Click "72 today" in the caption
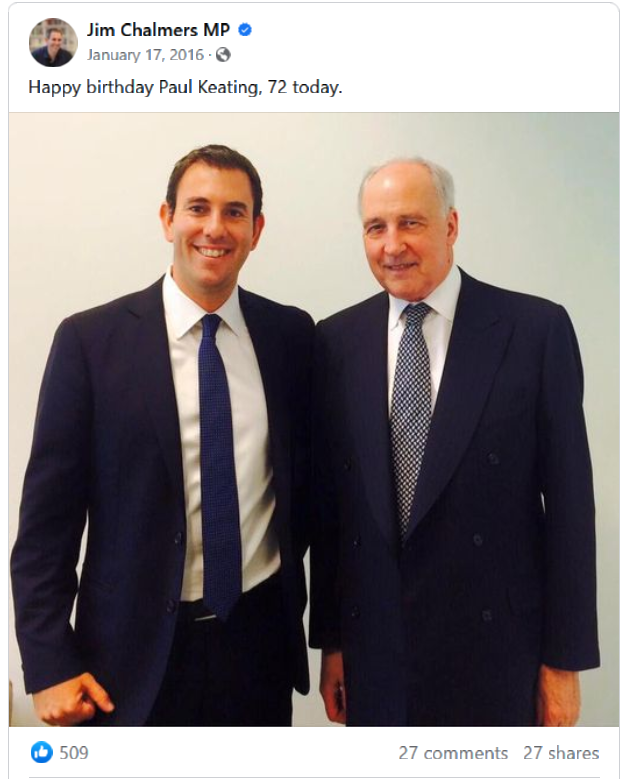 (305, 87)
